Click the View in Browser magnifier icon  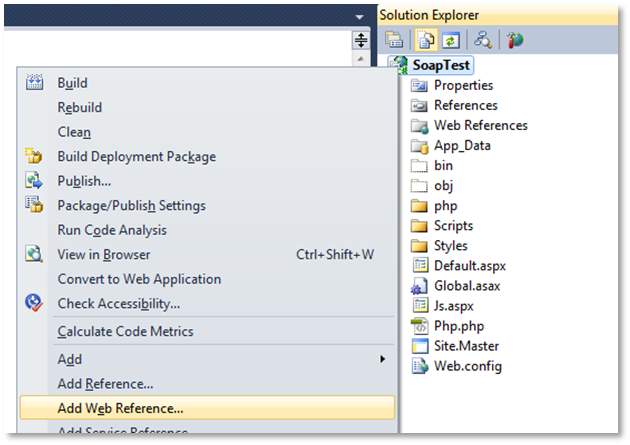click(34, 254)
